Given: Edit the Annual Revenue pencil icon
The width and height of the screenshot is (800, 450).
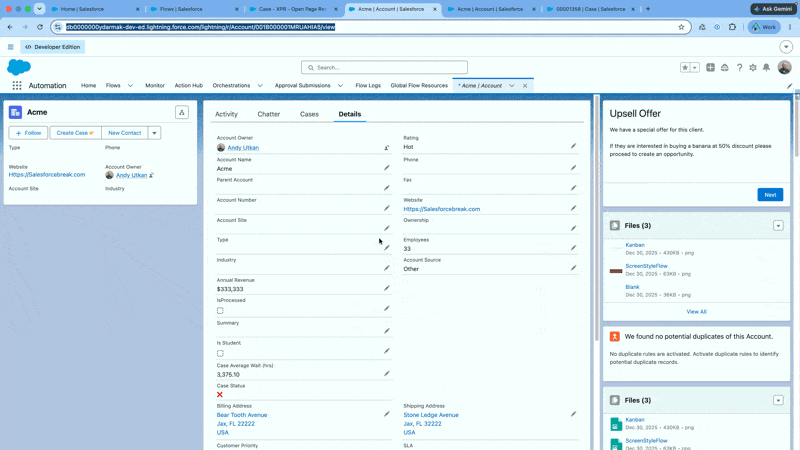Looking at the screenshot, I should click(x=387, y=288).
